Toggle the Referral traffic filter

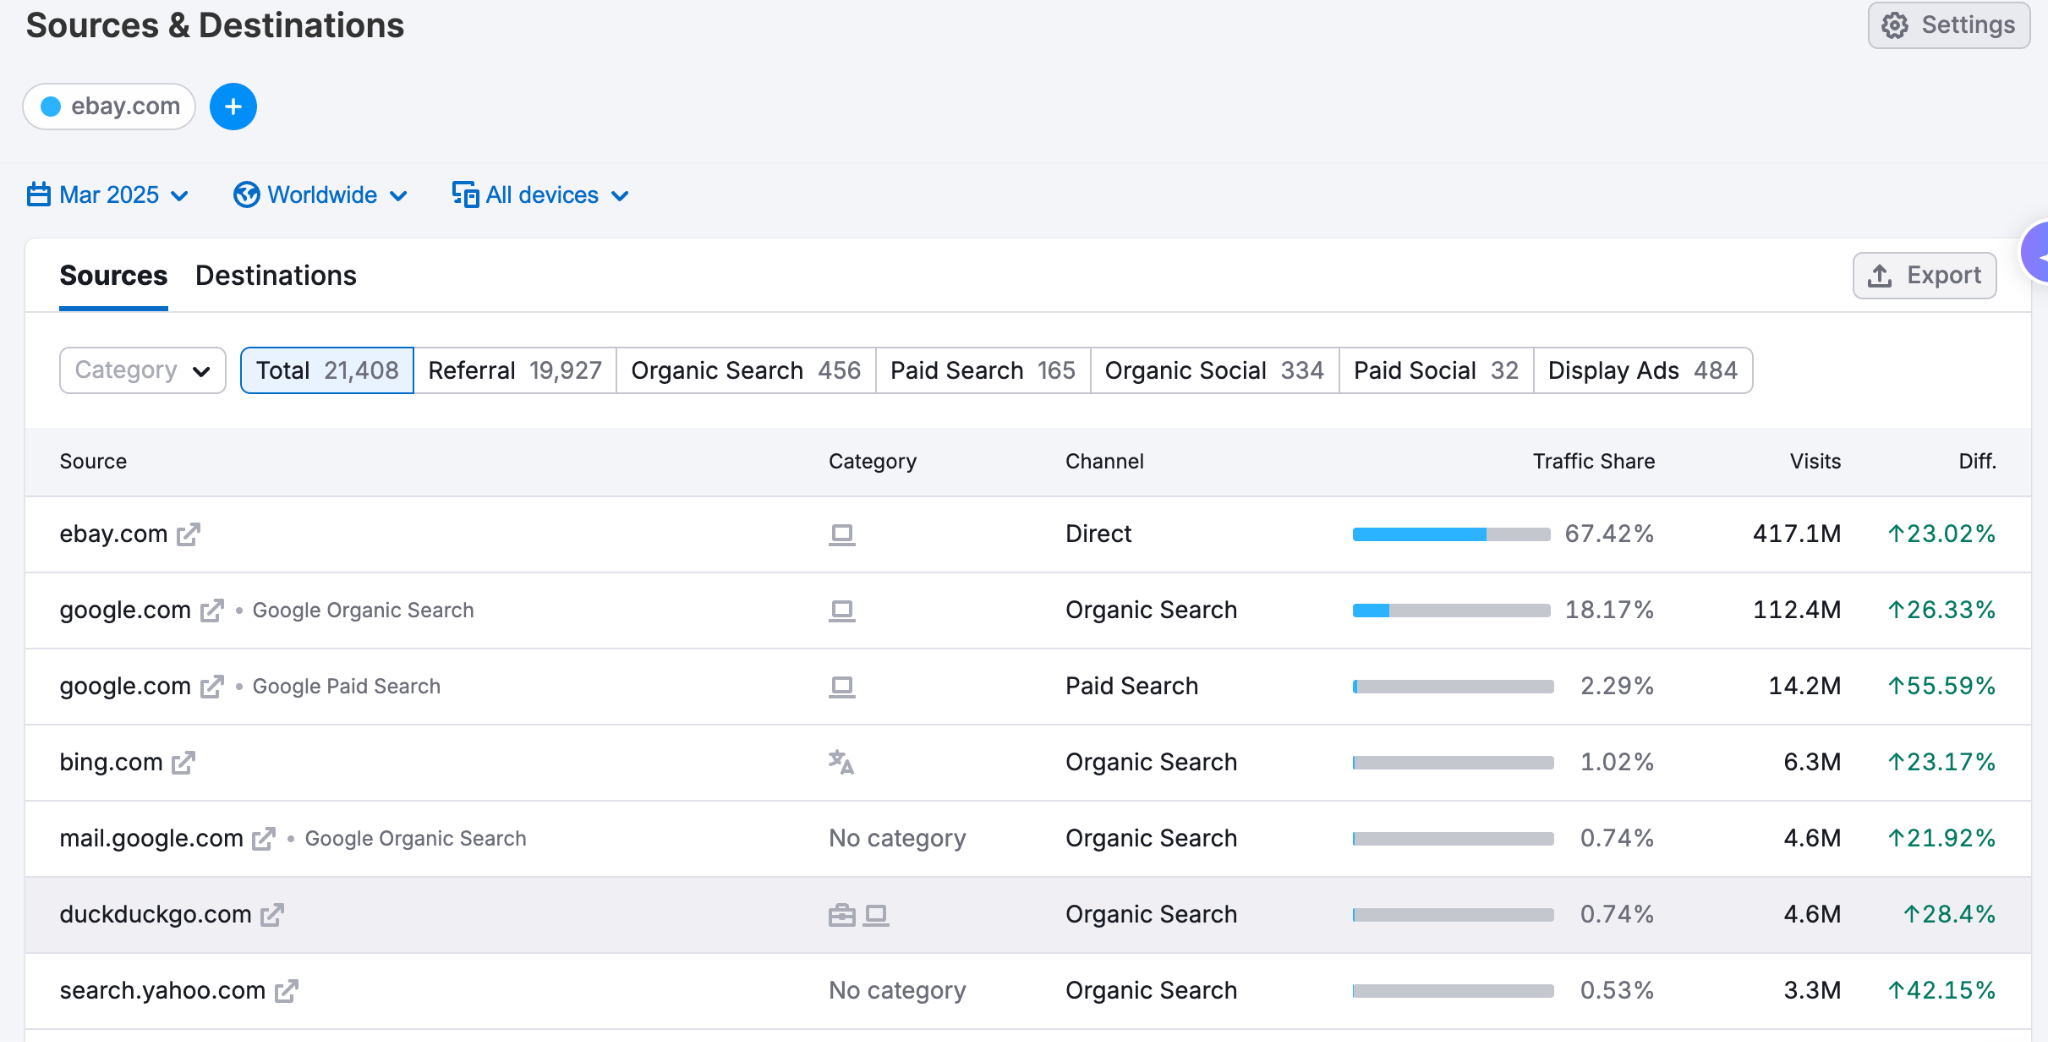point(514,370)
